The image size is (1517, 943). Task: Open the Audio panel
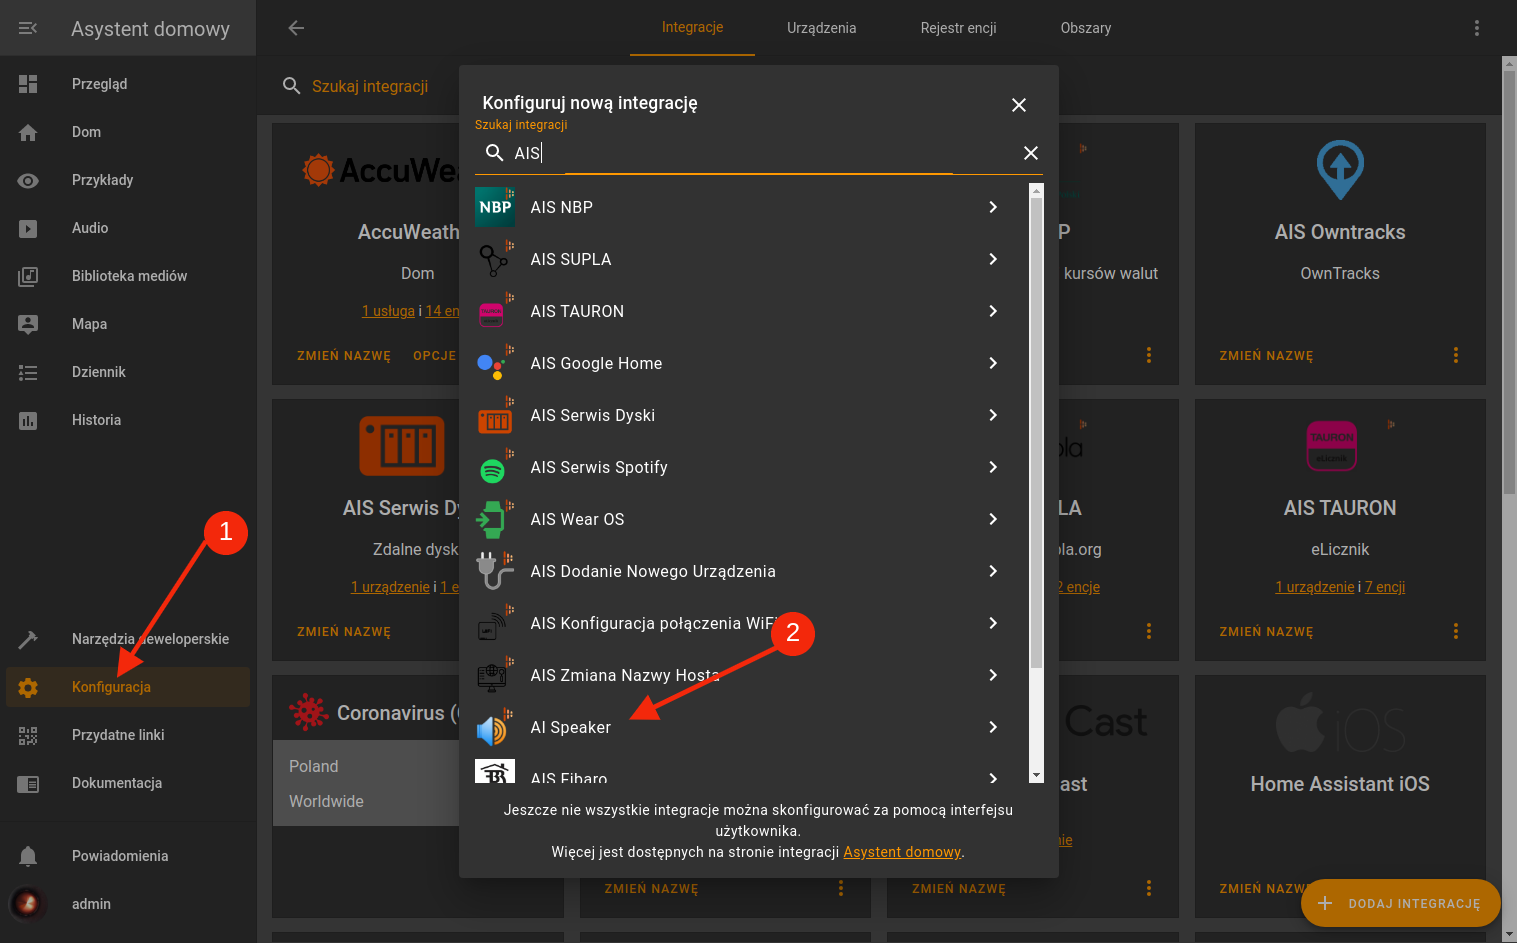tap(128, 228)
